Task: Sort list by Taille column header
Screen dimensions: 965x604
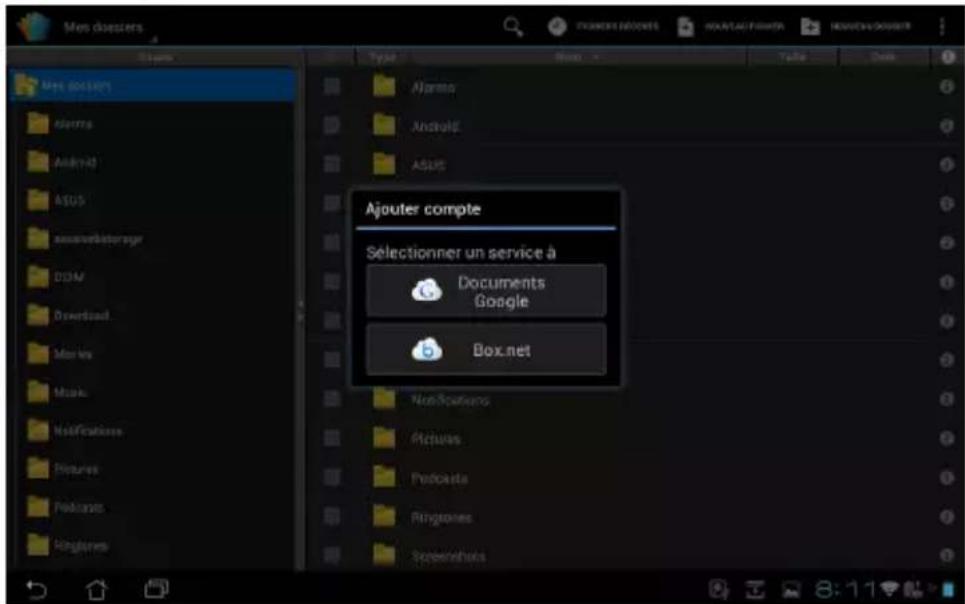Action: pyautogui.click(x=792, y=57)
